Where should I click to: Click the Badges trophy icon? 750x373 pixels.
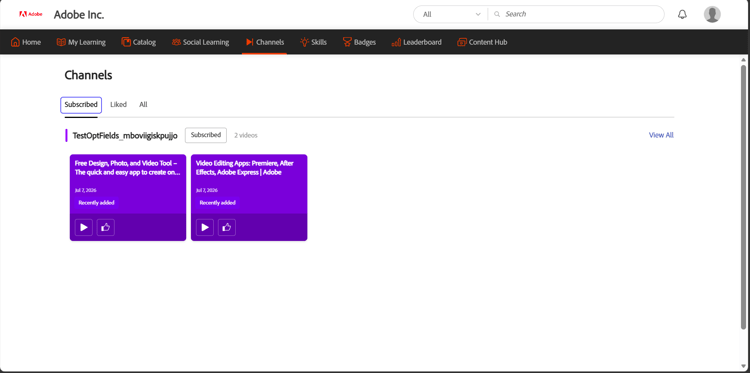(x=347, y=42)
